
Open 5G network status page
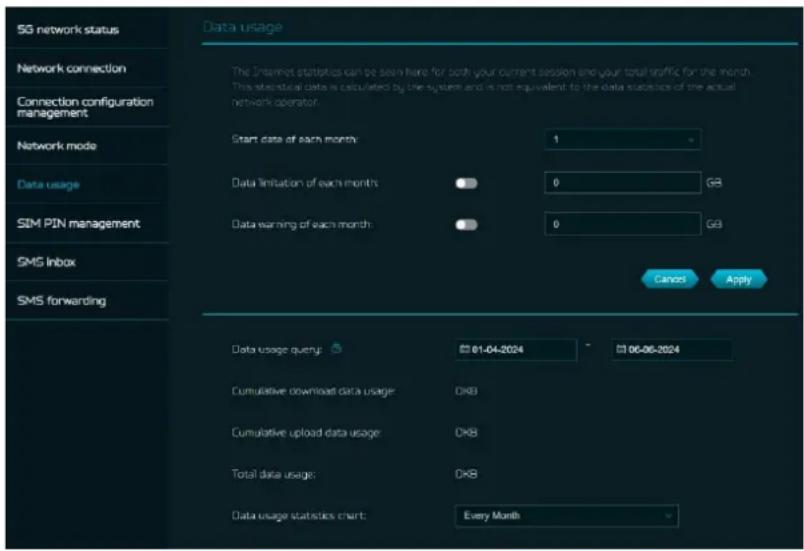68,30
